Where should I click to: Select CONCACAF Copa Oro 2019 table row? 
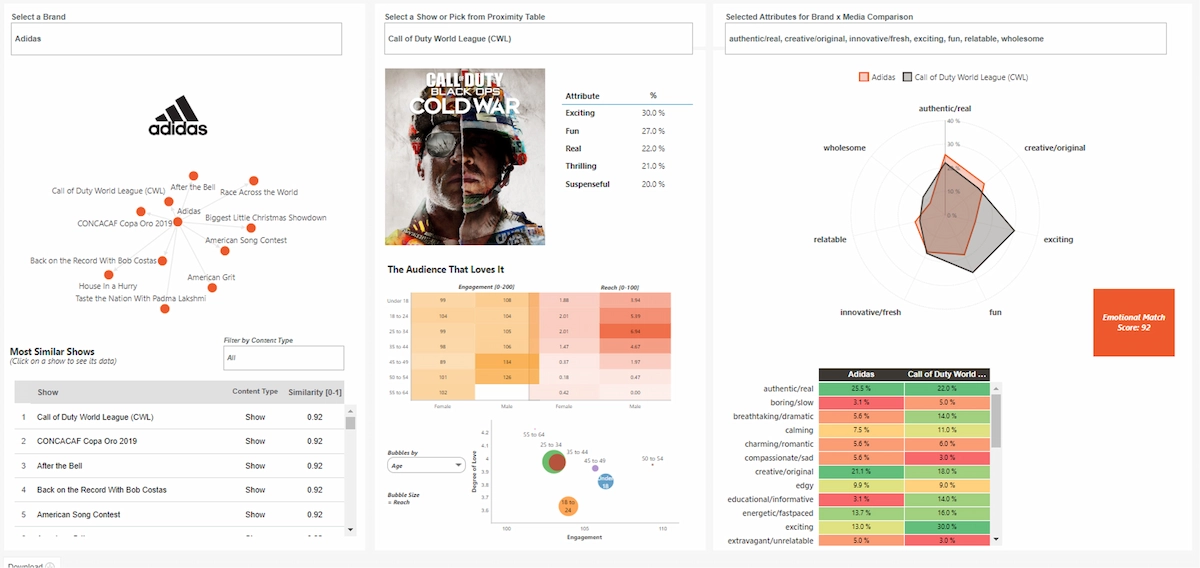tap(180, 441)
